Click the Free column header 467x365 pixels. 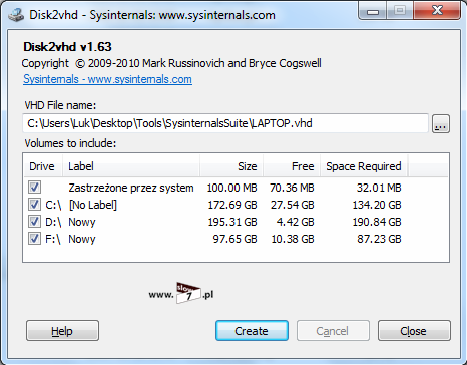[x=292, y=166]
